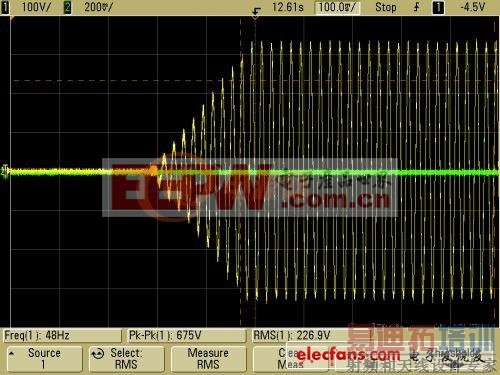The width and height of the screenshot is (500, 375).
Task: Click the Clear Meas softkey
Action: 290,358
